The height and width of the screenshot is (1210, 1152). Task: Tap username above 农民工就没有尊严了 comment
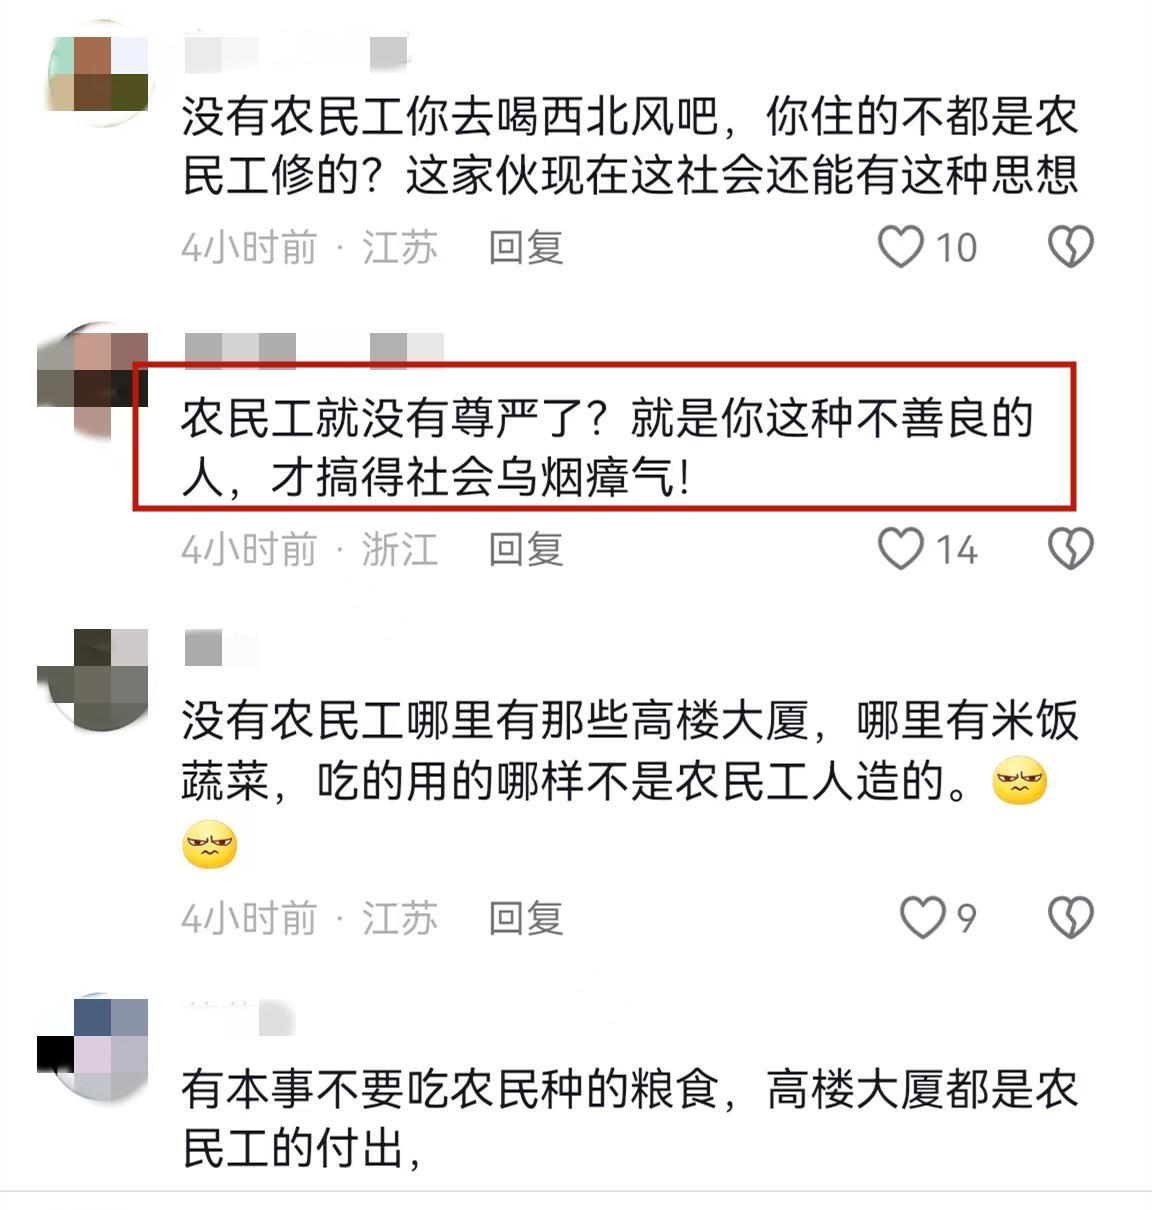pyautogui.click(x=314, y=351)
